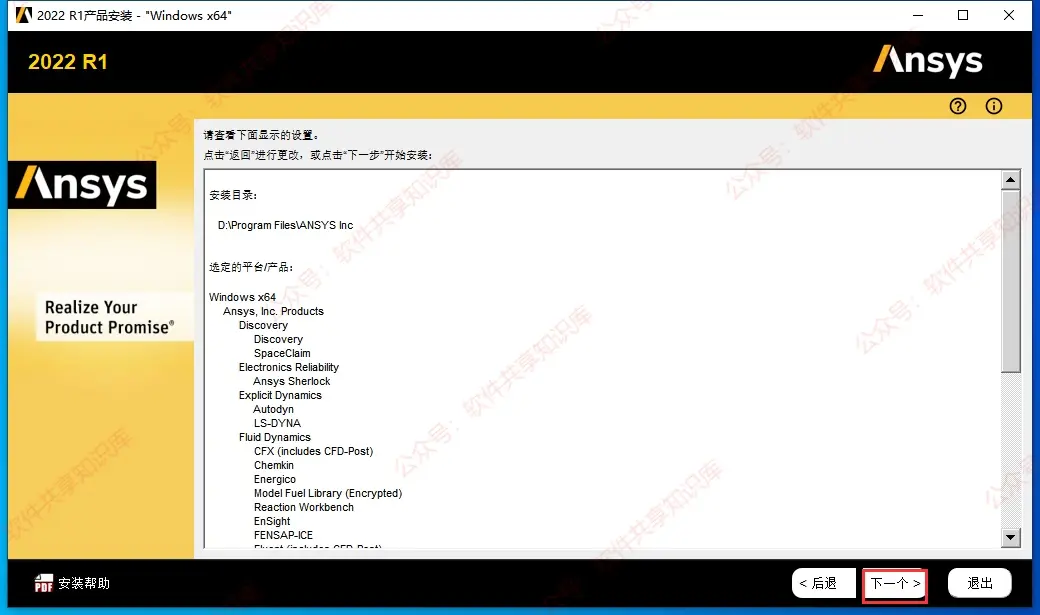Maximize the installer window
This screenshot has width=1040, height=615.
963,15
